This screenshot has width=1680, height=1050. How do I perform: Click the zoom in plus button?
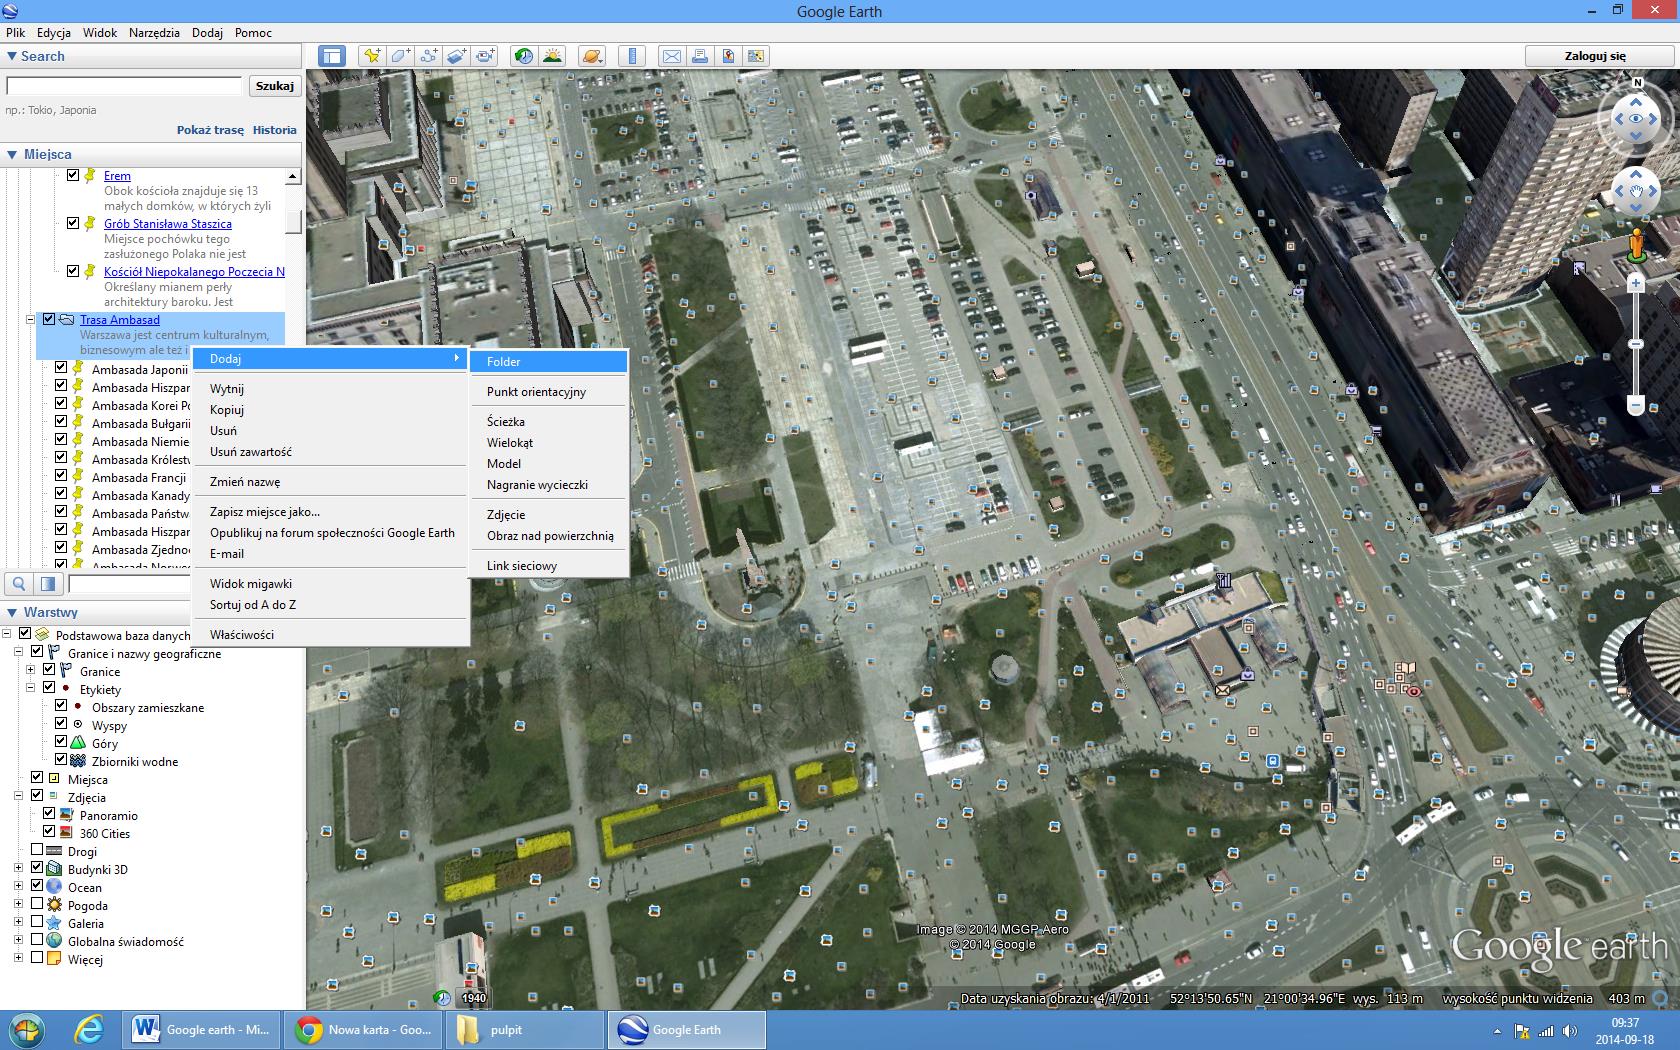[x=1636, y=284]
